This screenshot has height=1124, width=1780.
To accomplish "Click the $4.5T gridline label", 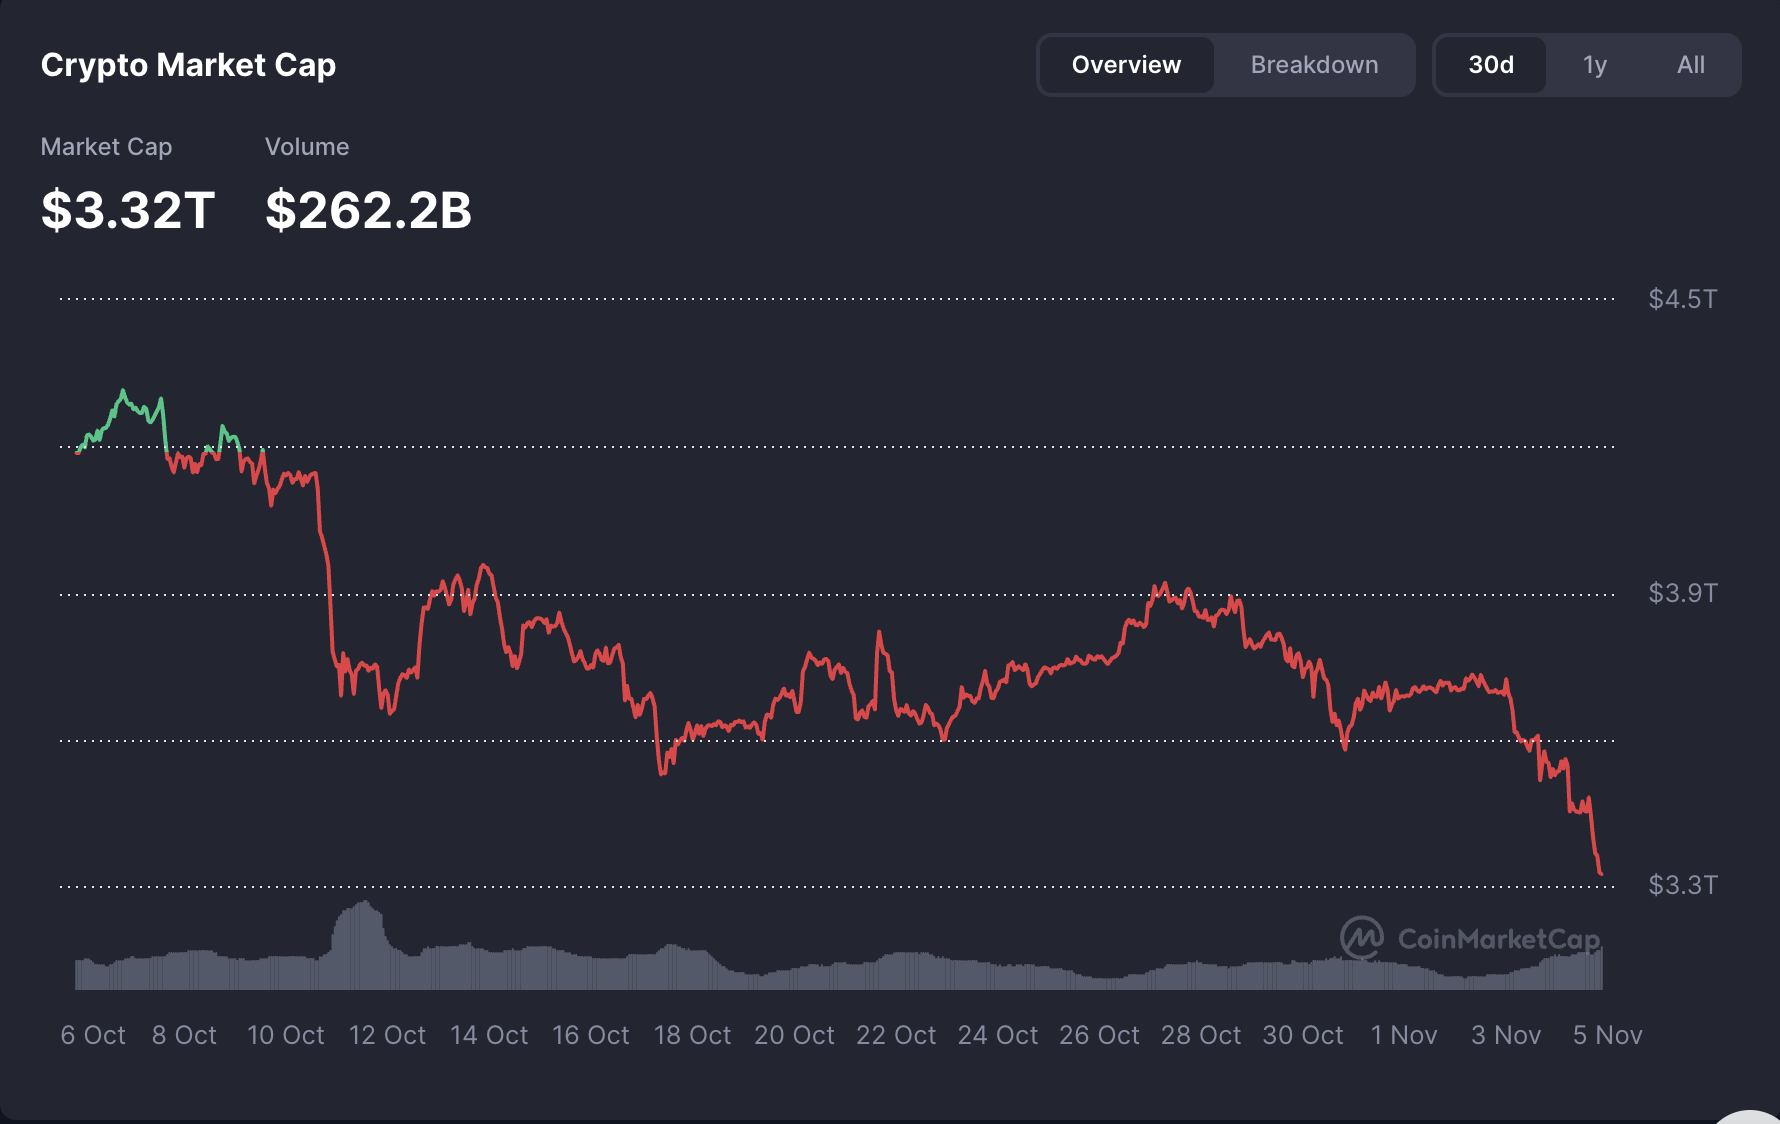I will [1683, 298].
